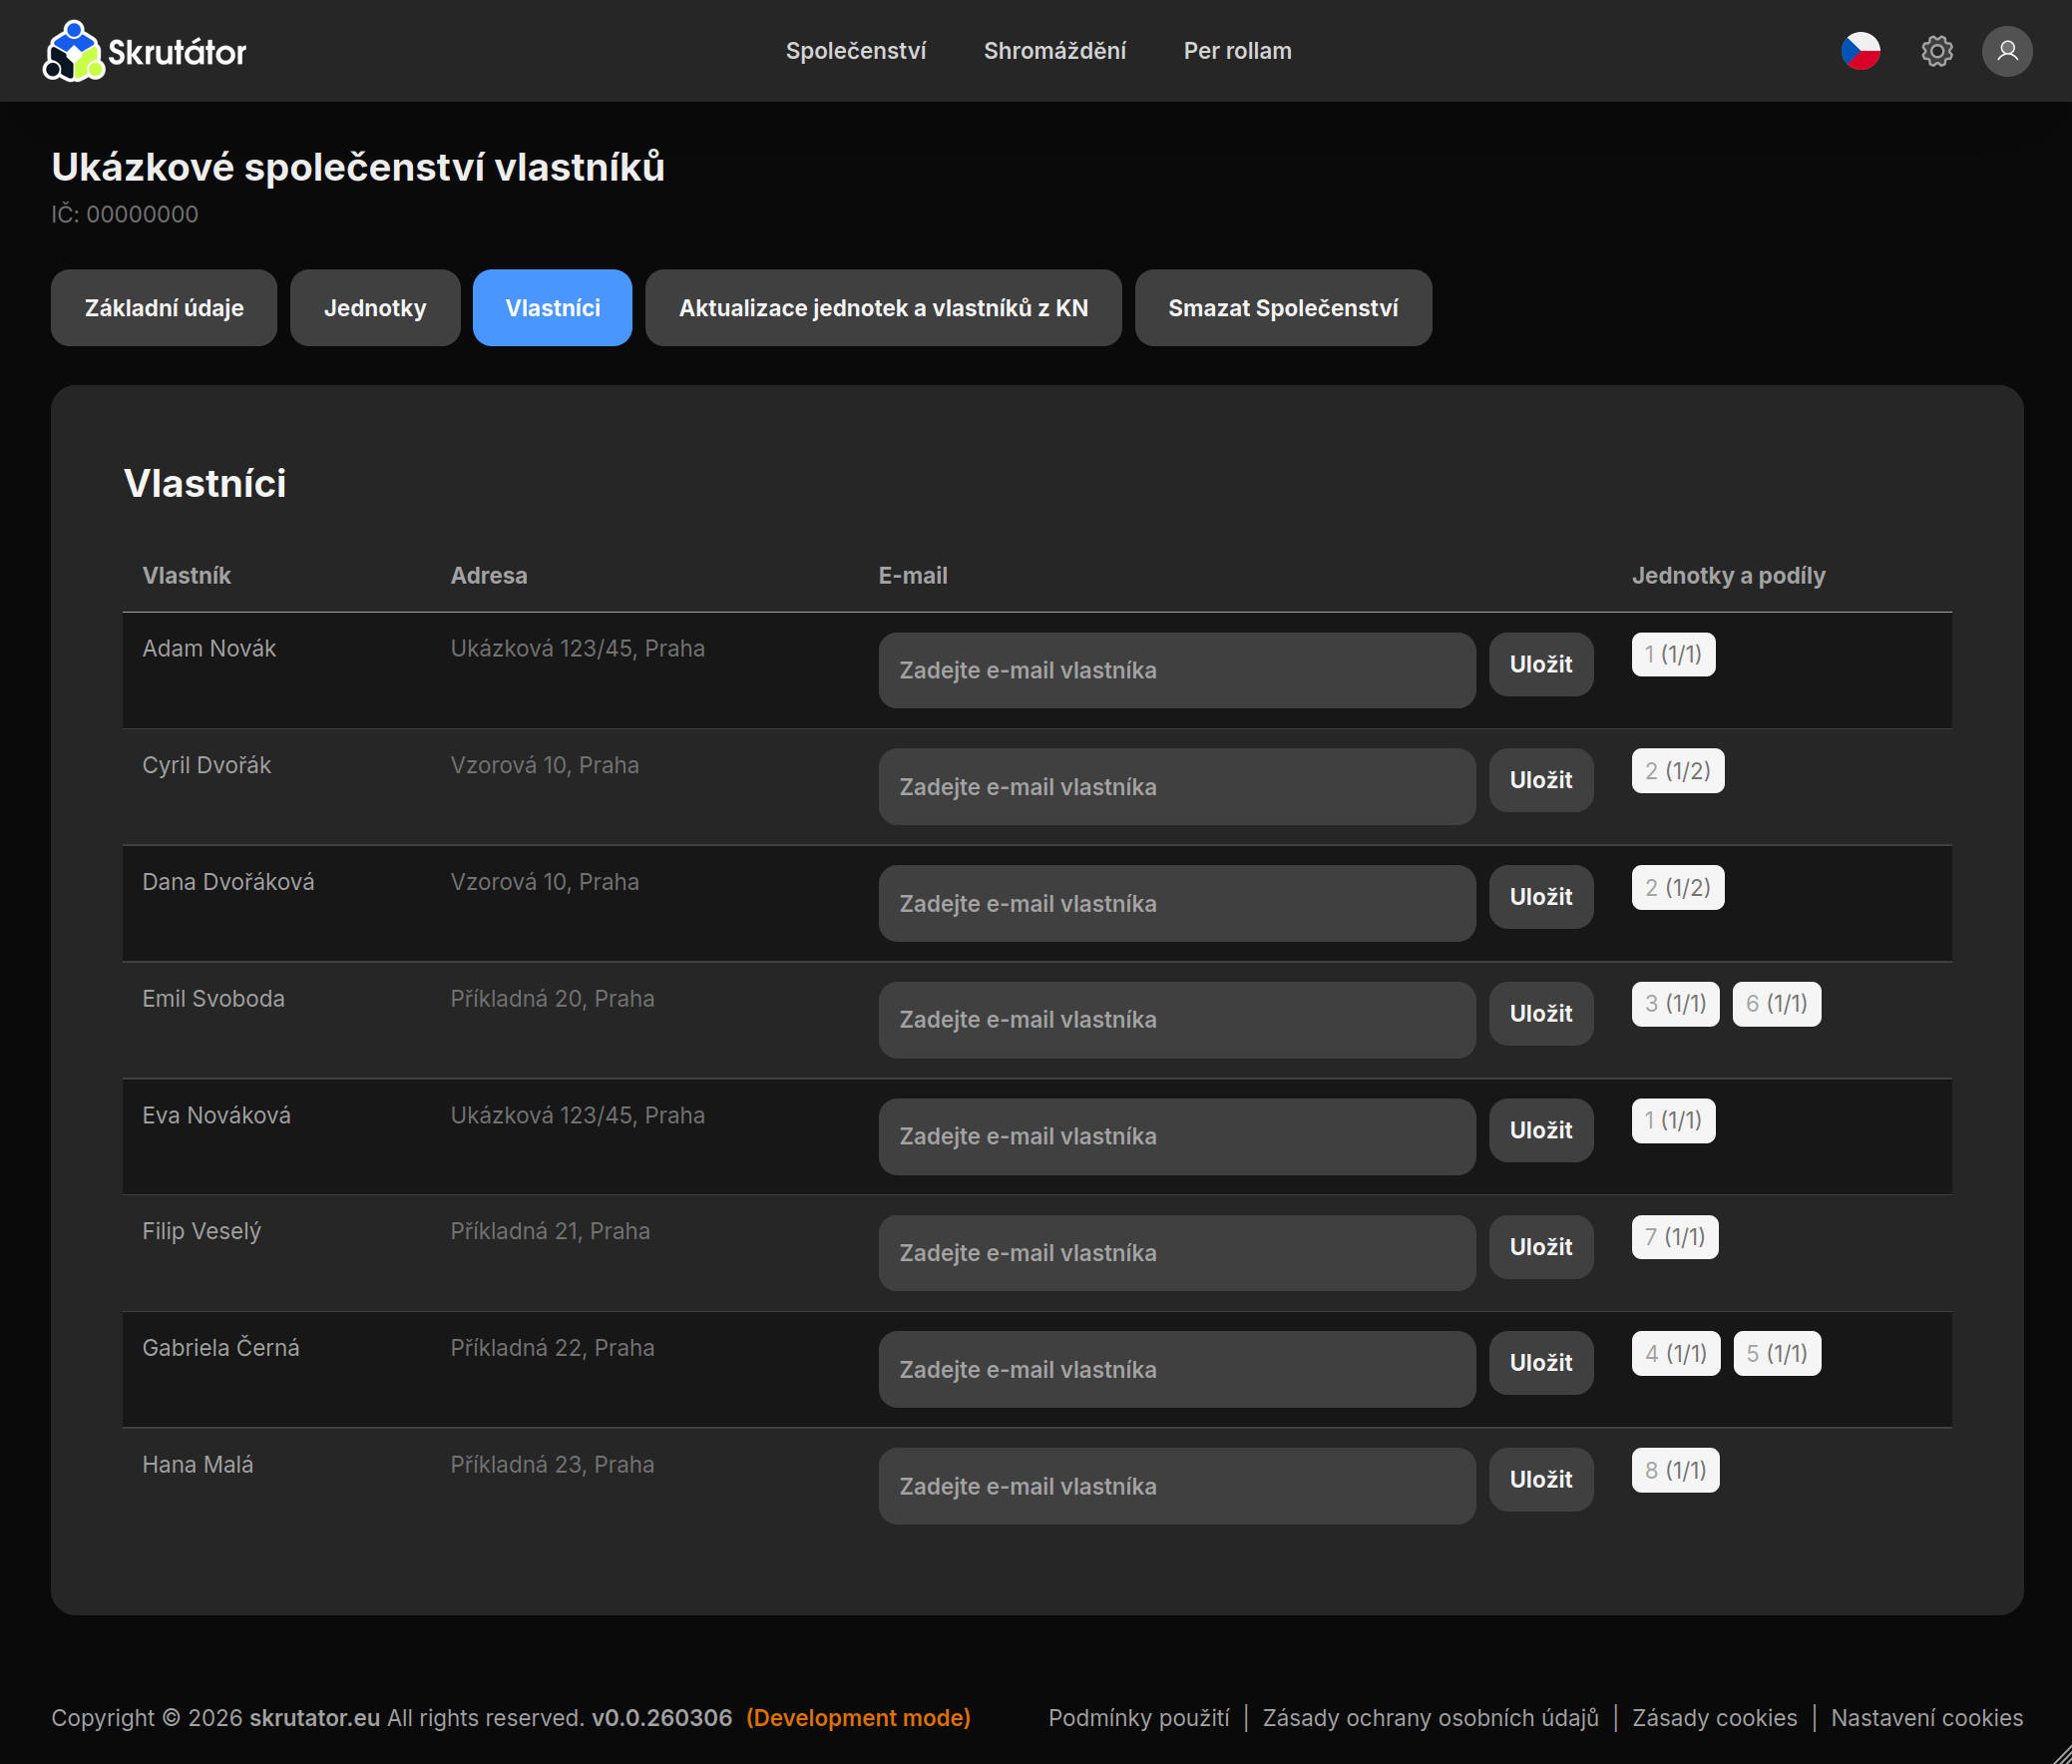Open user profile avatar icon

[x=2007, y=51]
